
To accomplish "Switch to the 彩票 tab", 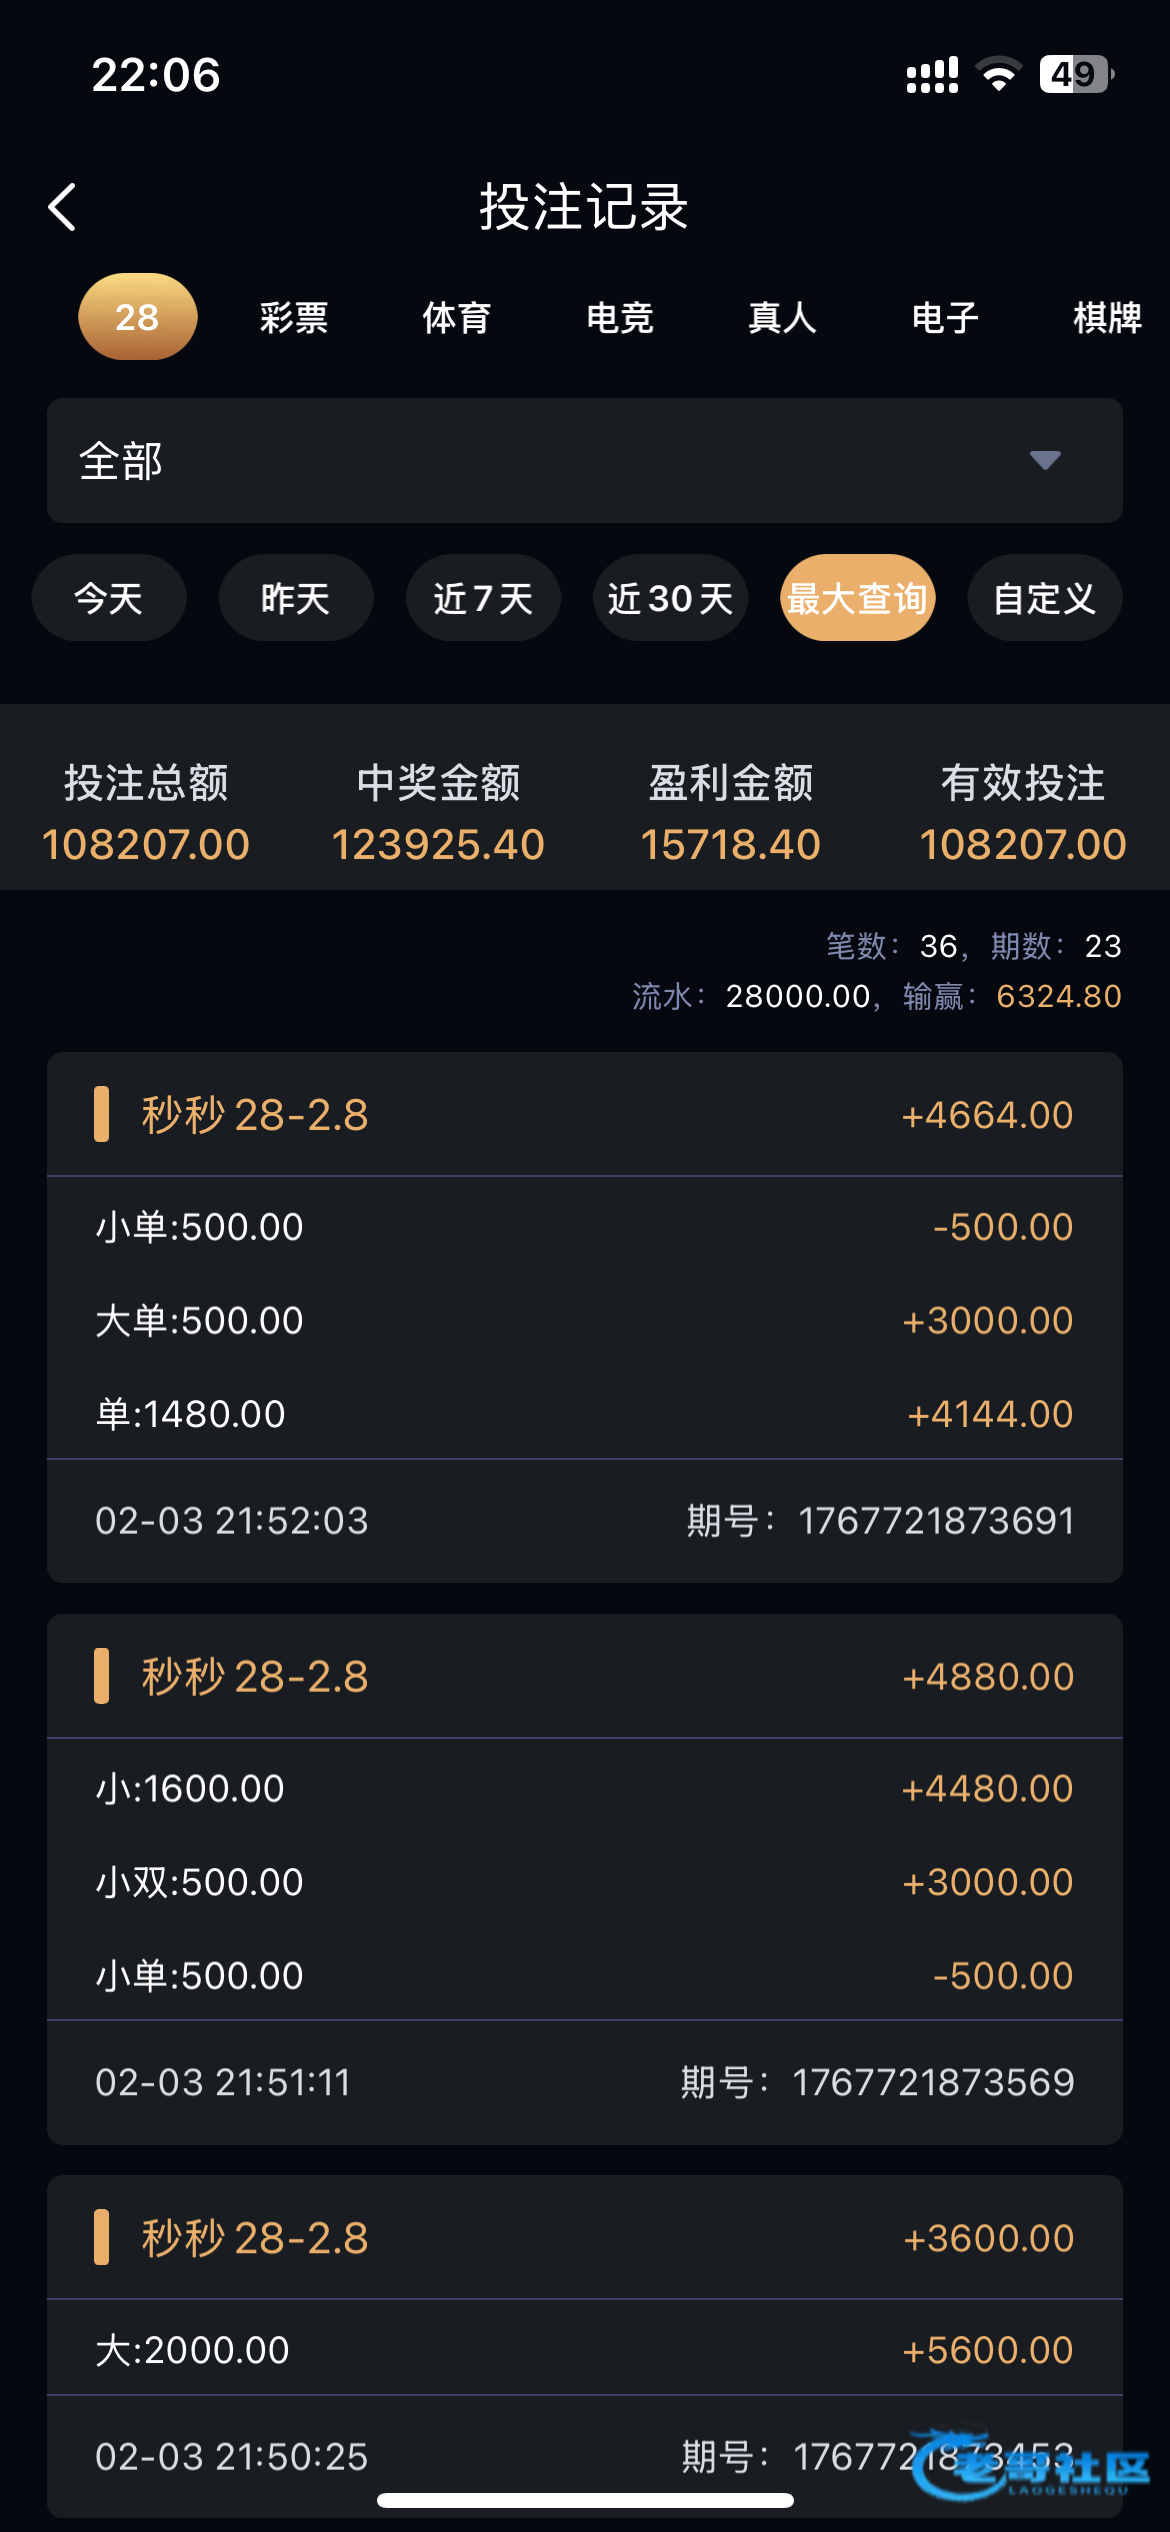I will click(x=294, y=318).
